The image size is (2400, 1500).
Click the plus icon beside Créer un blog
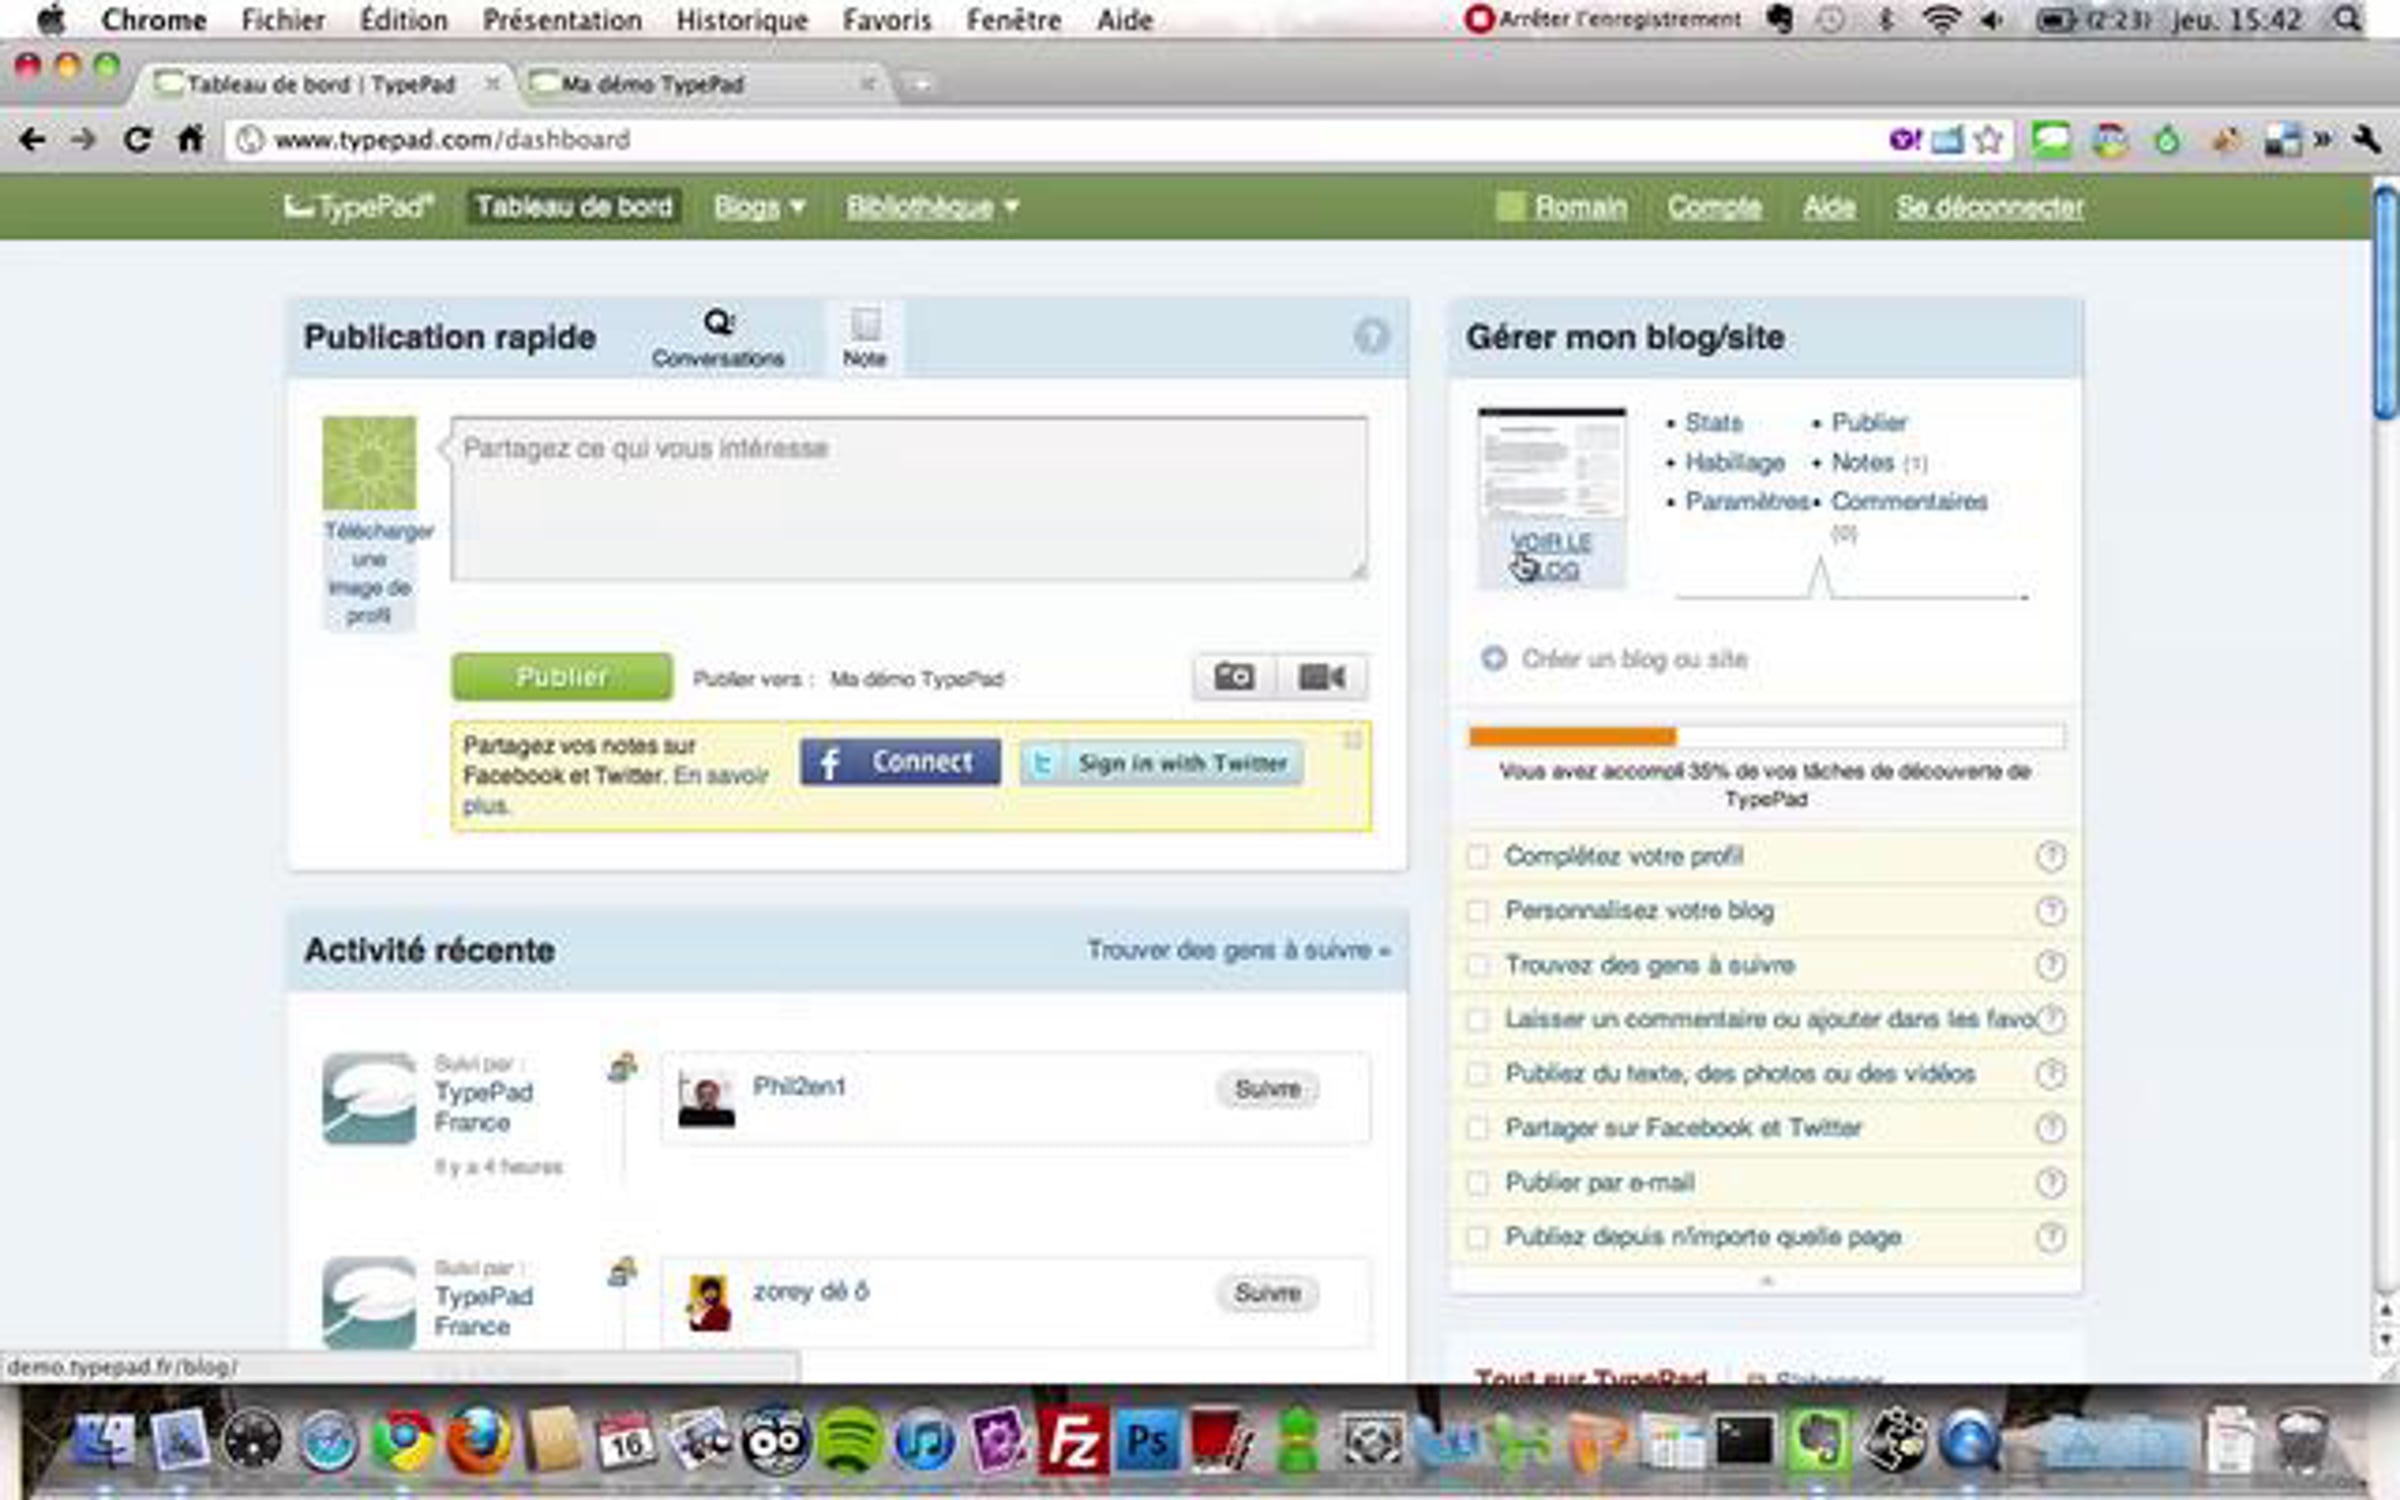1493,658
